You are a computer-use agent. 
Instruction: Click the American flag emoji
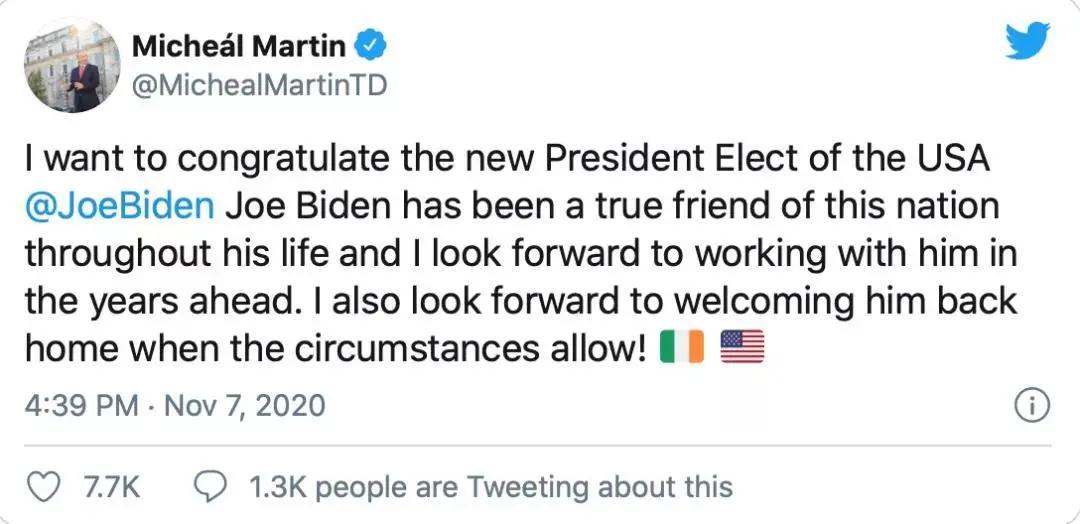click(741, 348)
